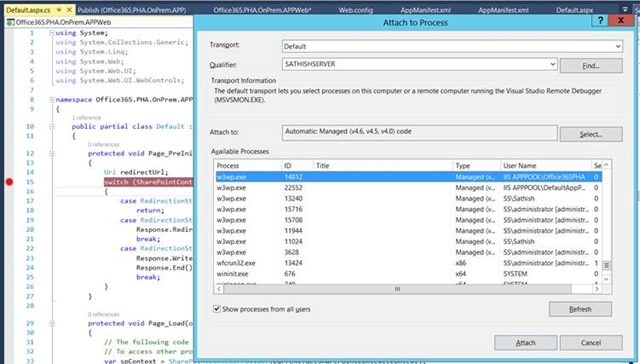The image size is (640, 364).
Task: Click the Find... button
Action: pyautogui.click(x=591, y=65)
